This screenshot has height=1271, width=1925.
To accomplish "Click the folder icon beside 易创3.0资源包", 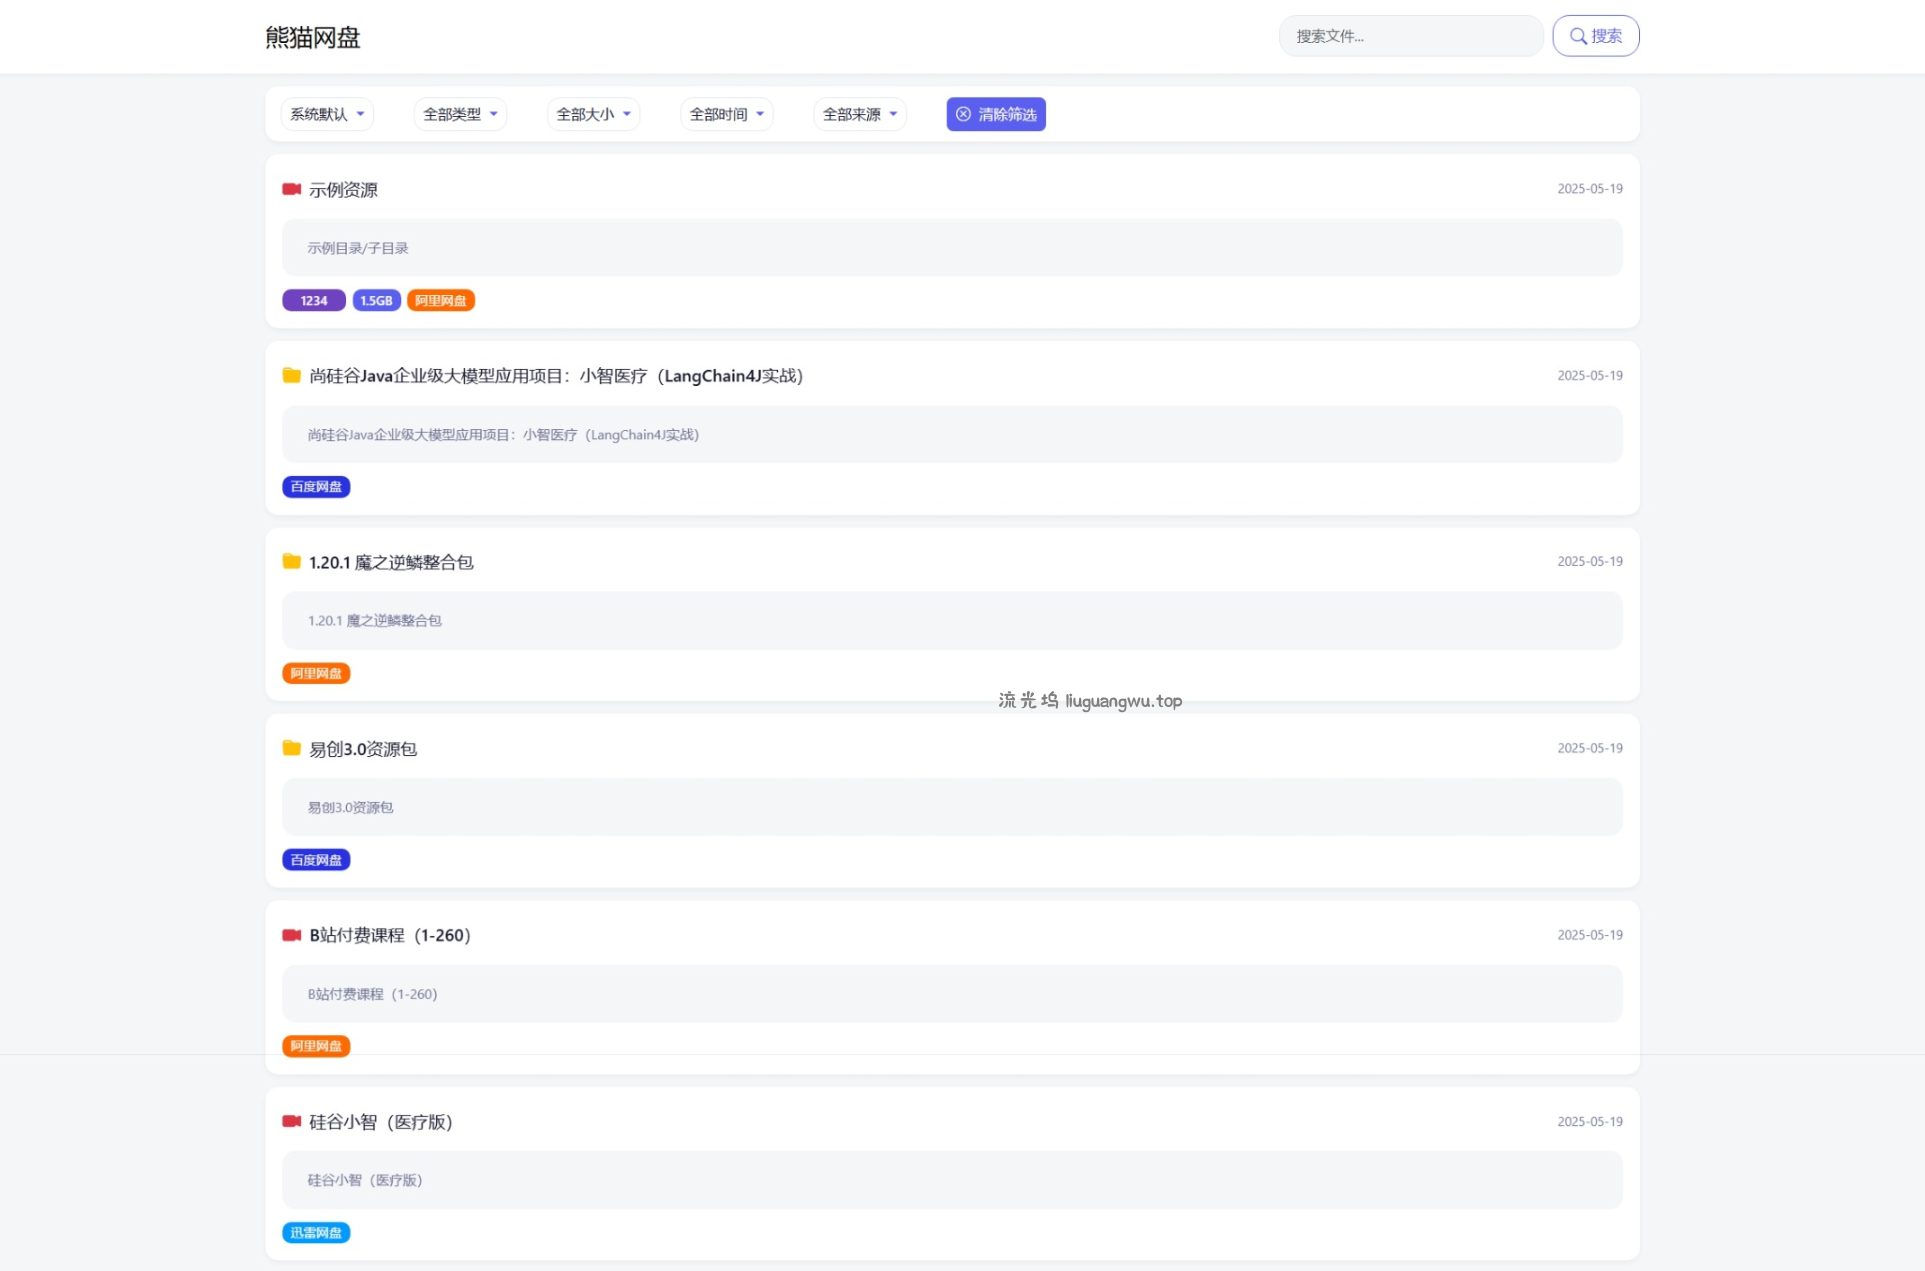I will point(291,747).
